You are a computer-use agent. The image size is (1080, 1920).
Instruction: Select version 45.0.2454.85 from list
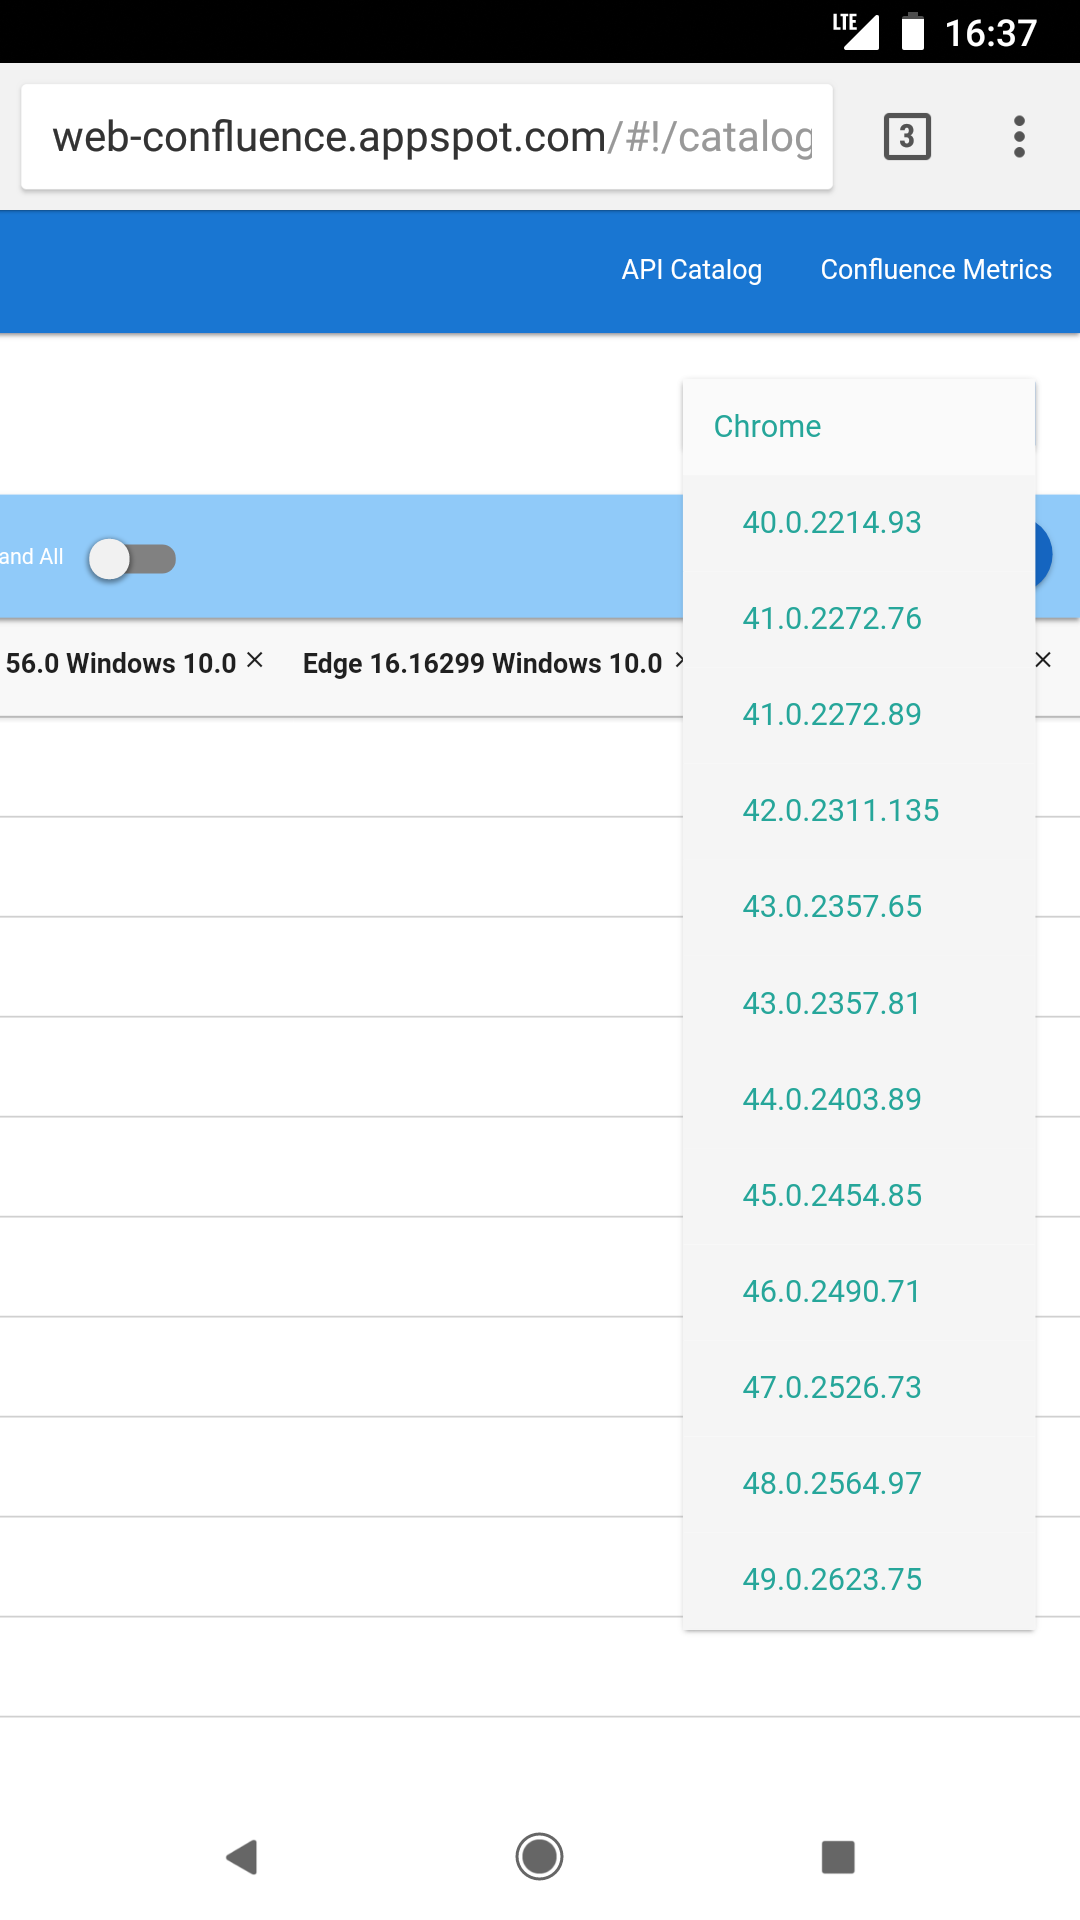(x=859, y=1195)
